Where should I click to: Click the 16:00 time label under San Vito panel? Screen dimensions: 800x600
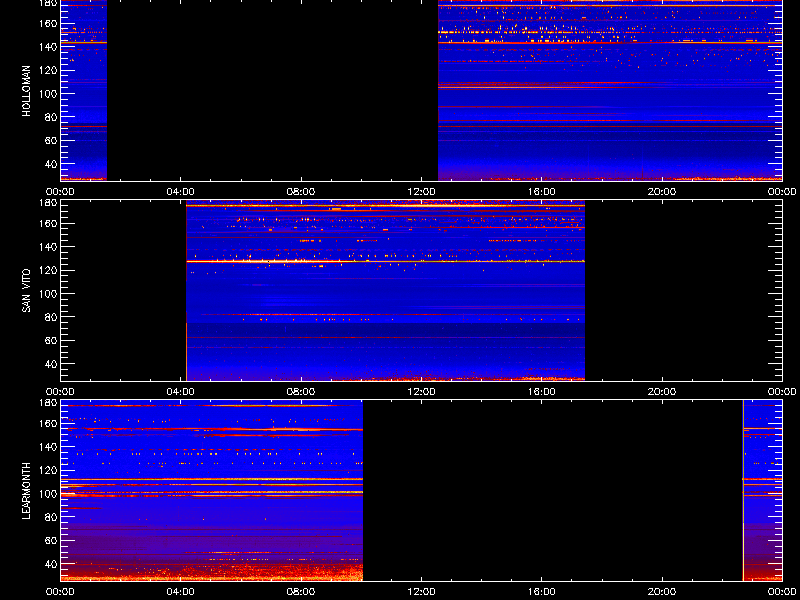541,392
